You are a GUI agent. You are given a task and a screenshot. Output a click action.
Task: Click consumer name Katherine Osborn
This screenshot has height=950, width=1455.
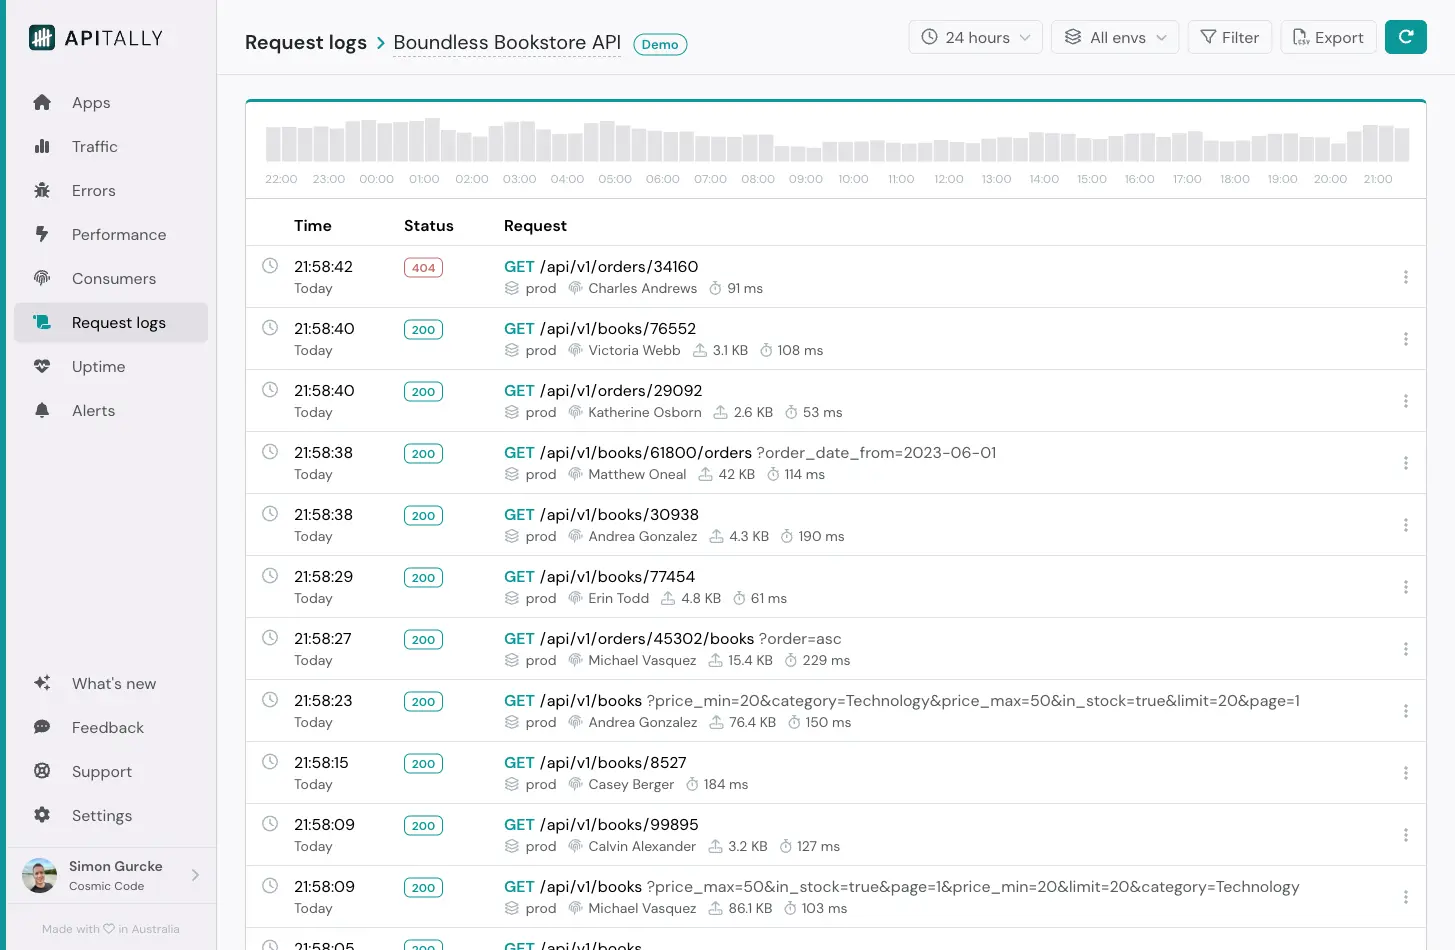[645, 413]
